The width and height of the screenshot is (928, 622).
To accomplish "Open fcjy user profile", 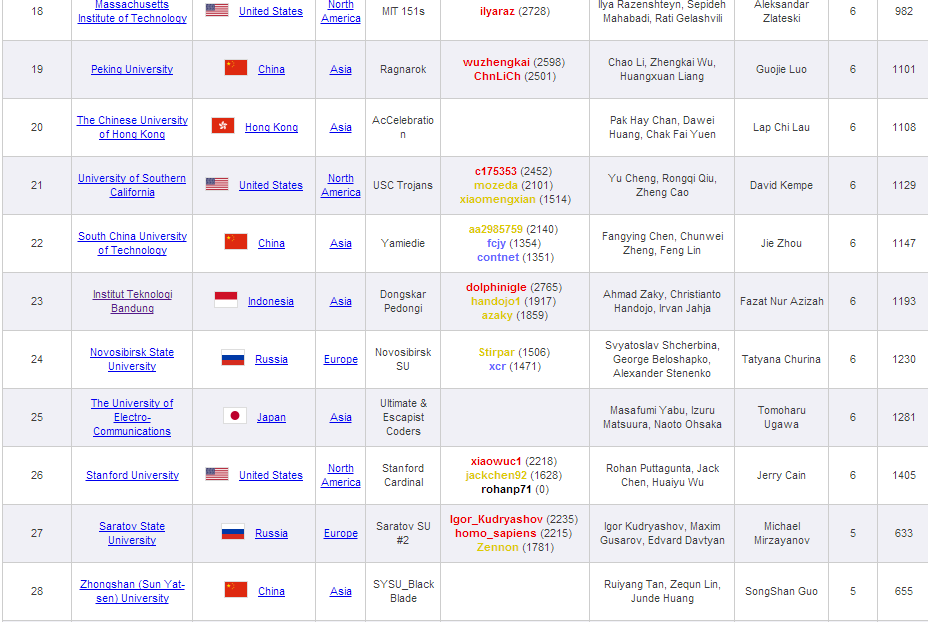I will pyautogui.click(x=496, y=243).
